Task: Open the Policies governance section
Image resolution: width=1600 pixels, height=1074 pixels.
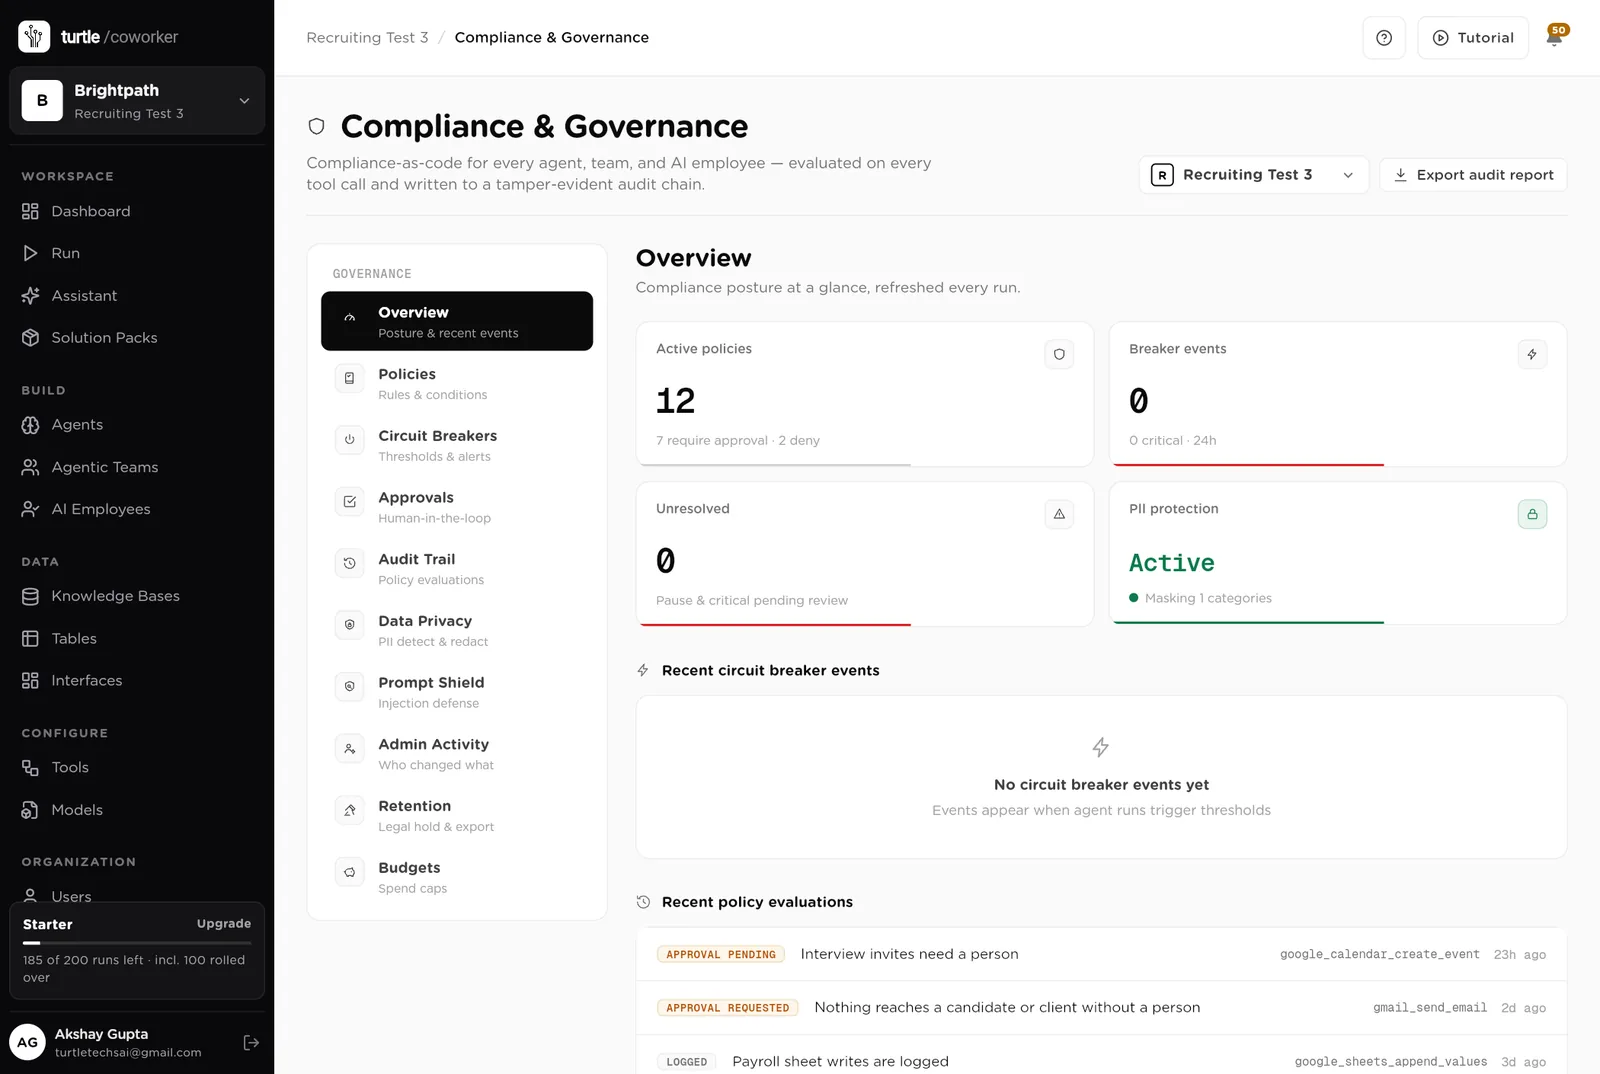Action: [457, 383]
